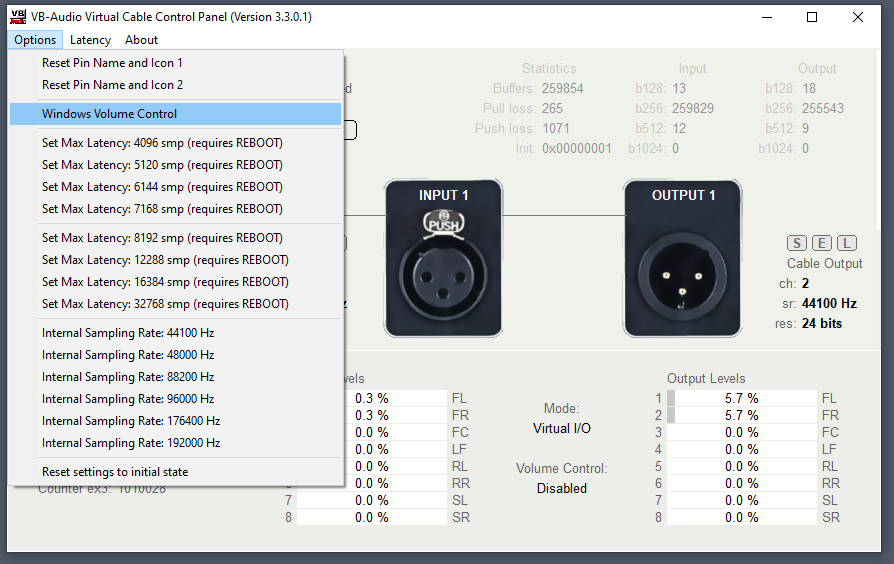Set Max Latency to 16384 smp
The height and width of the screenshot is (564, 894).
(x=176, y=282)
